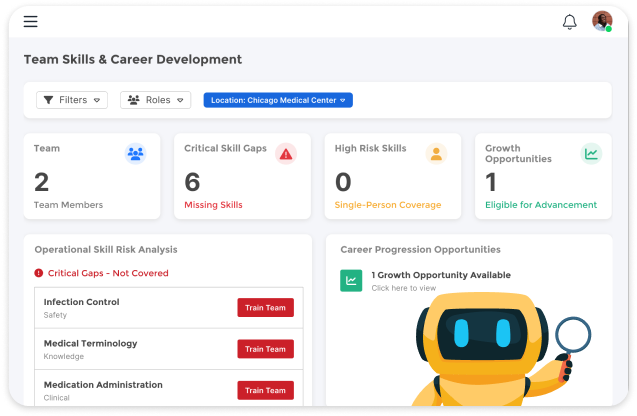
Task: Click 'Medication Administration' skill name
Action: pyautogui.click(x=103, y=385)
